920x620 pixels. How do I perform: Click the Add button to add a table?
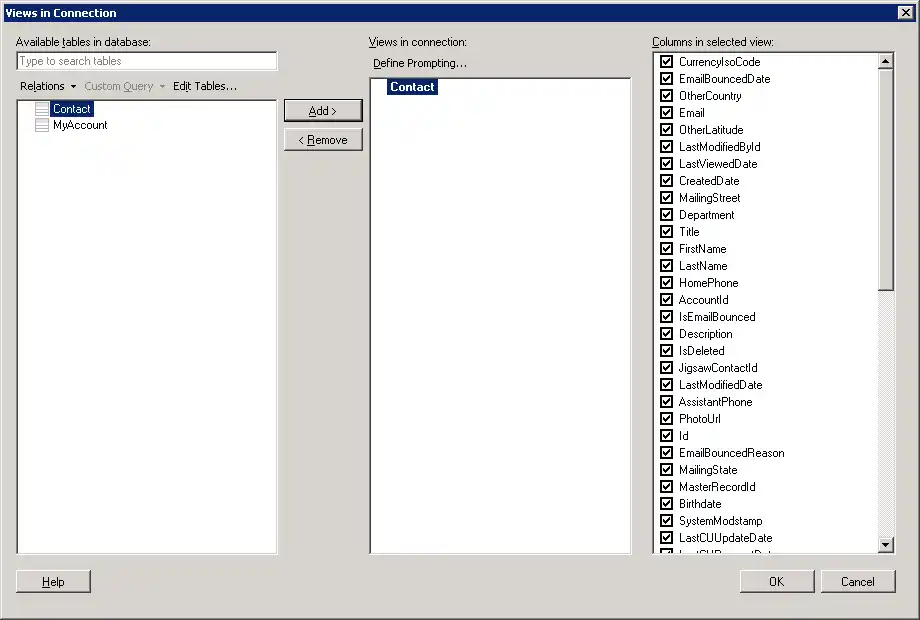323,110
